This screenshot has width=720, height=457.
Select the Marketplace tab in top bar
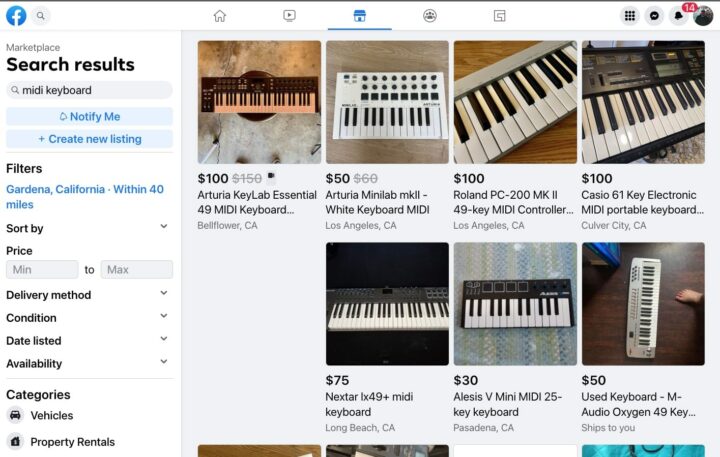pos(359,15)
